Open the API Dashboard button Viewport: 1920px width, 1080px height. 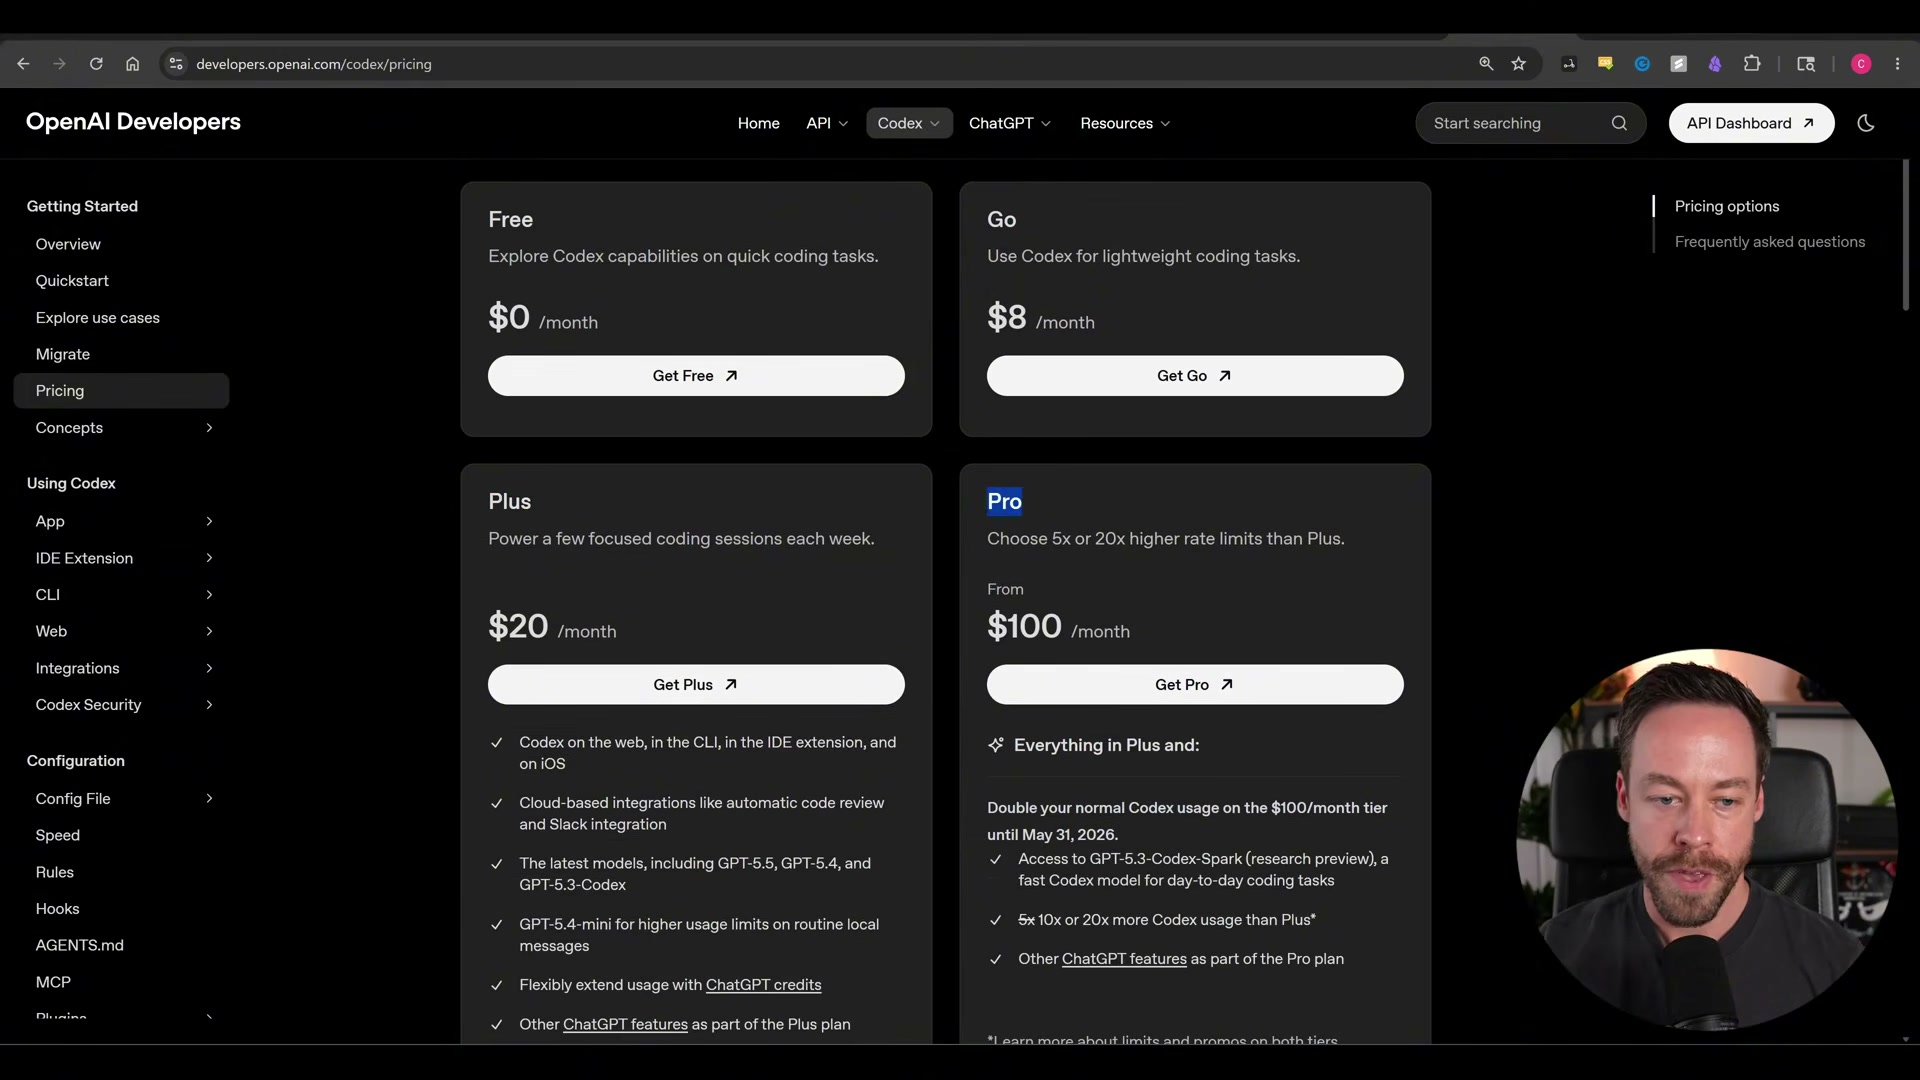(x=1751, y=123)
